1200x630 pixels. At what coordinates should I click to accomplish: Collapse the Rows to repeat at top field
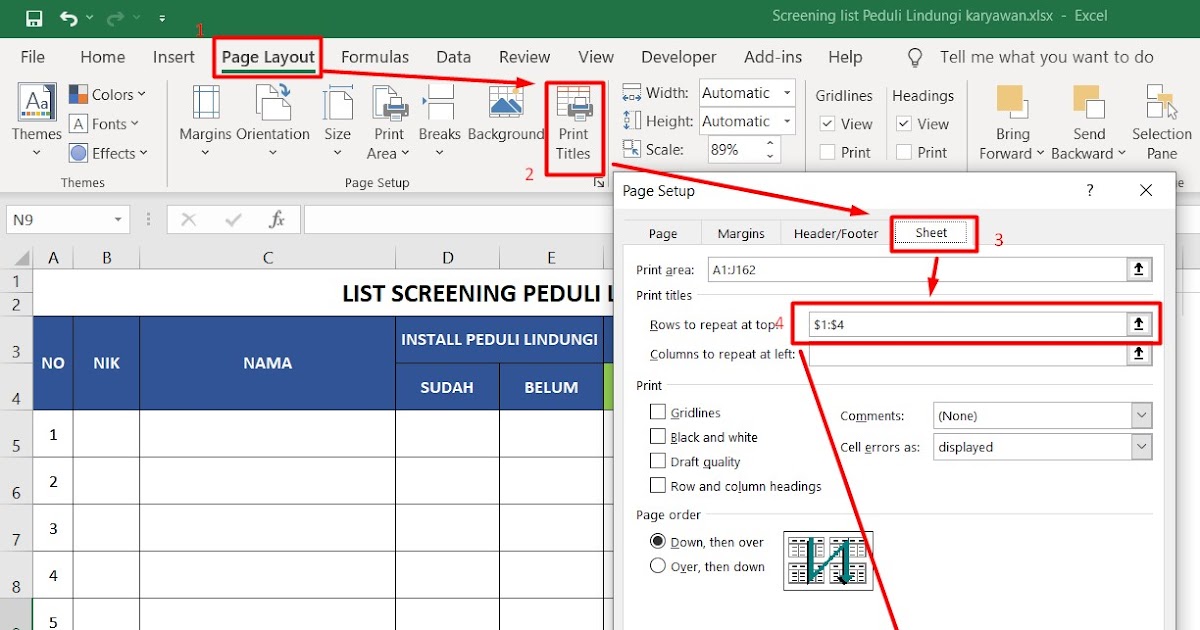[1140, 323]
